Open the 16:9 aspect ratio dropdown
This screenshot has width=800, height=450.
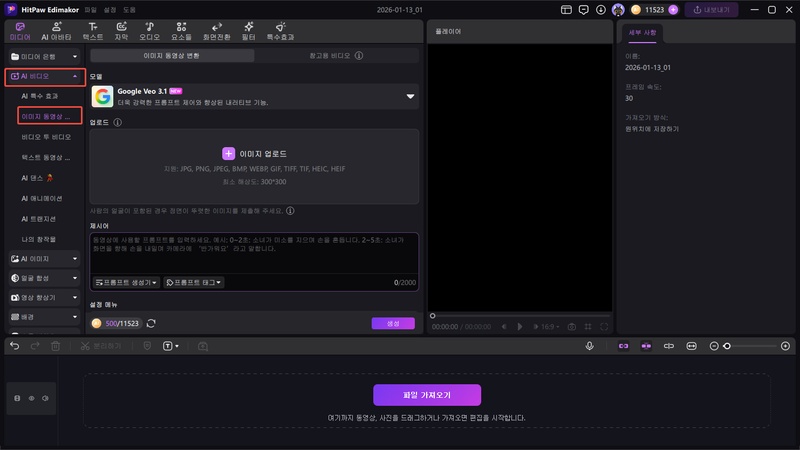[550, 327]
